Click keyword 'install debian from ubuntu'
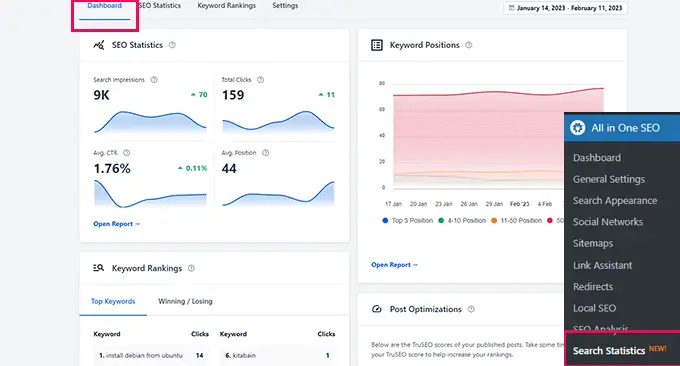680x366 pixels. tap(144, 355)
